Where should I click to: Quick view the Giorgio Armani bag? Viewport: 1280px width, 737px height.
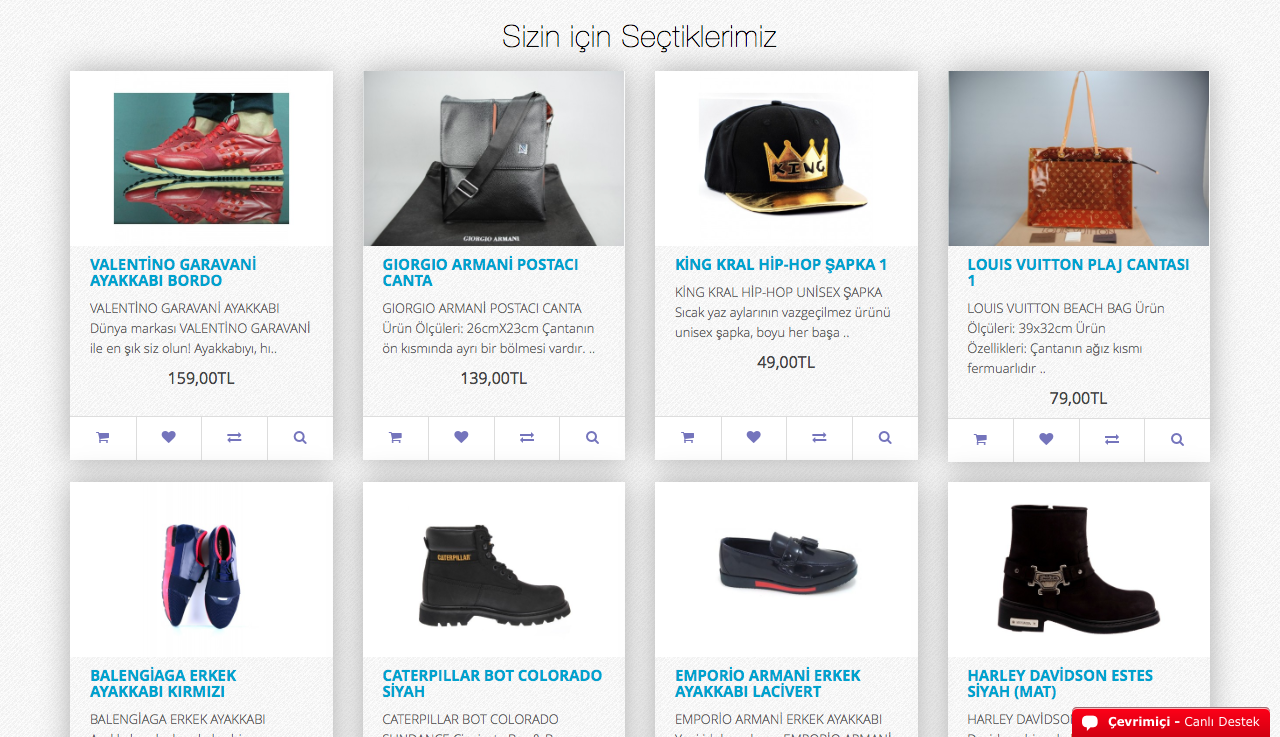(x=592, y=438)
